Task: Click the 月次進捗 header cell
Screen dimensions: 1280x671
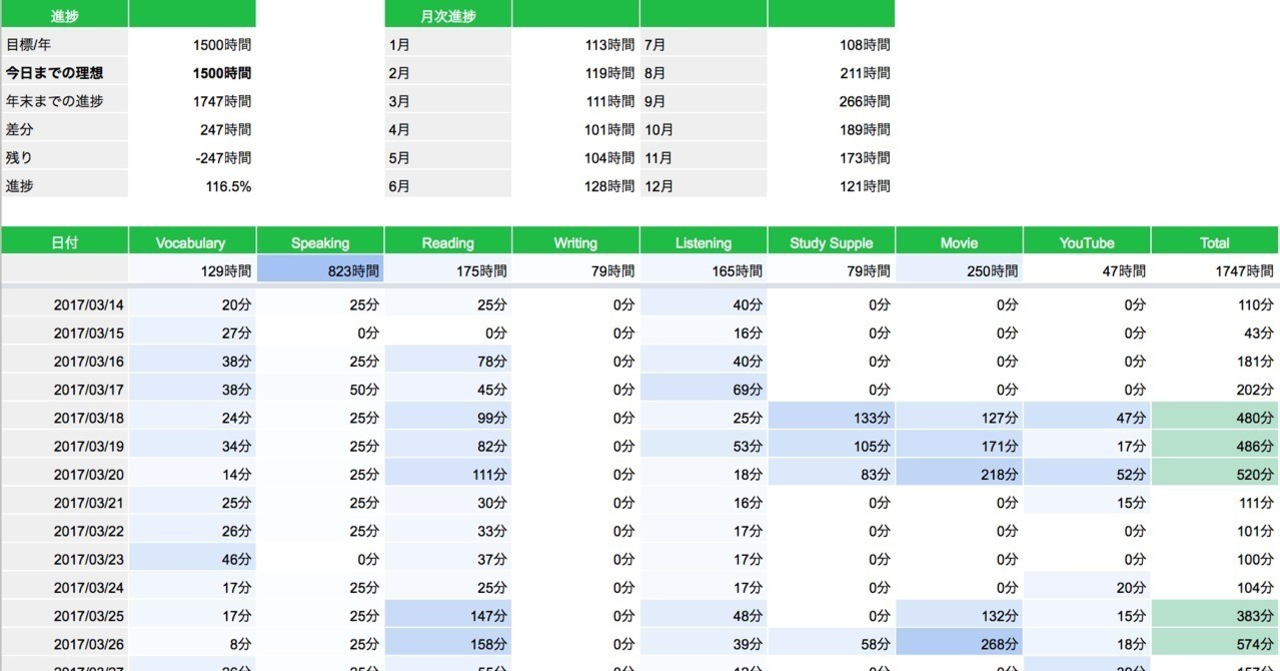Action: point(448,14)
